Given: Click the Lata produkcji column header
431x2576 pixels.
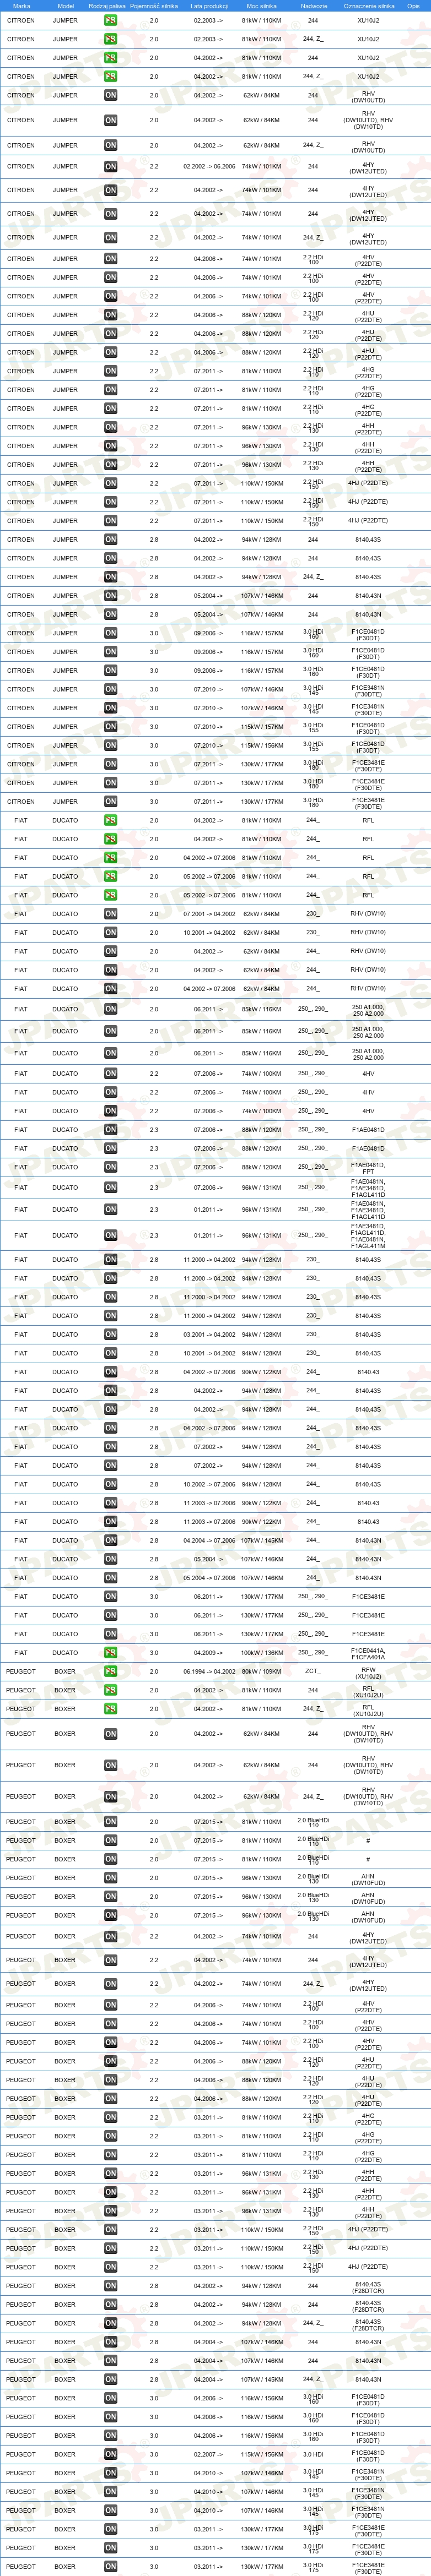Looking at the screenshot, I should (x=209, y=6).
